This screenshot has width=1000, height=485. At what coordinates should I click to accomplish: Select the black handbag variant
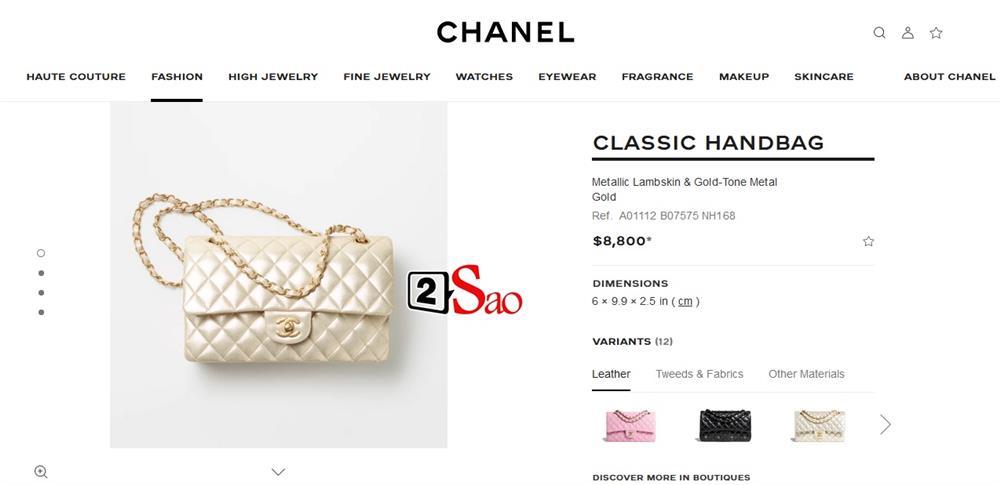(x=724, y=426)
